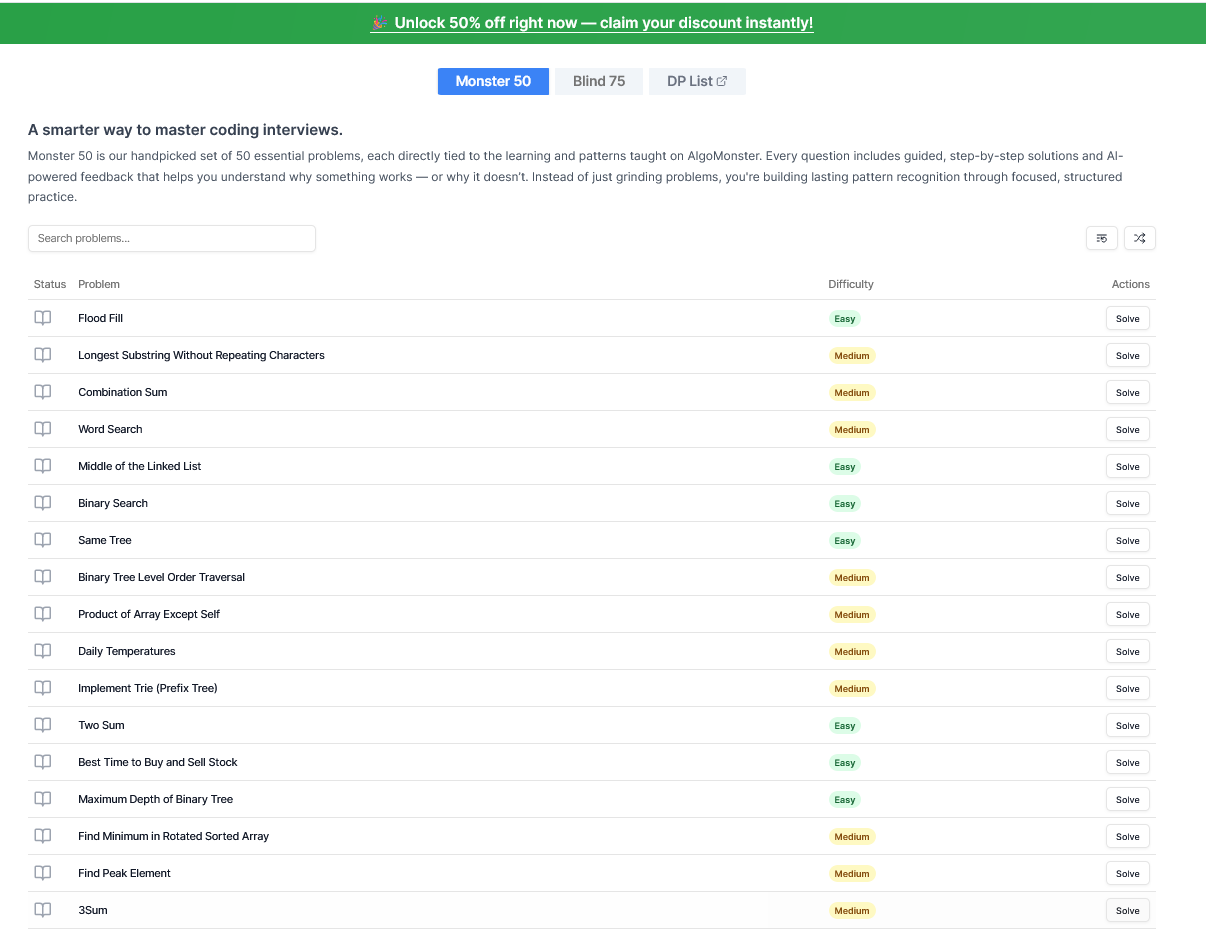The height and width of the screenshot is (930, 1206).
Task: Click the Medium badge for Implement Trie
Action: tap(852, 688)
